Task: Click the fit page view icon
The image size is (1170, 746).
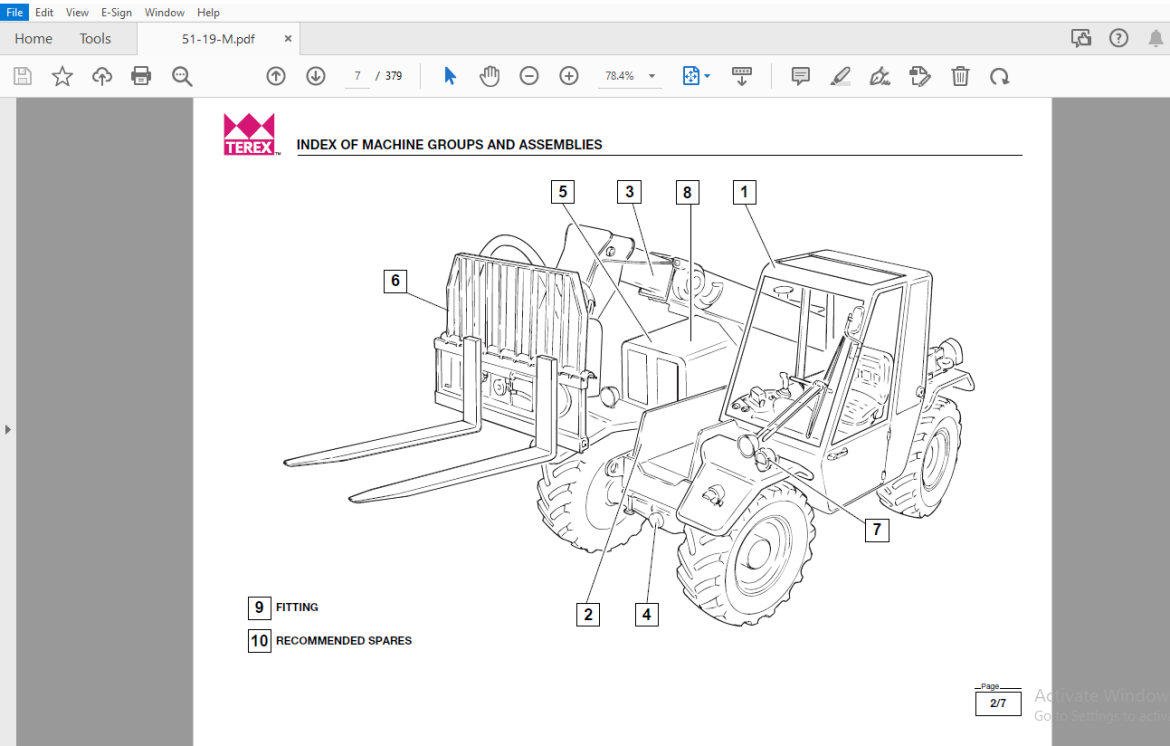Action: pos(691,76)
